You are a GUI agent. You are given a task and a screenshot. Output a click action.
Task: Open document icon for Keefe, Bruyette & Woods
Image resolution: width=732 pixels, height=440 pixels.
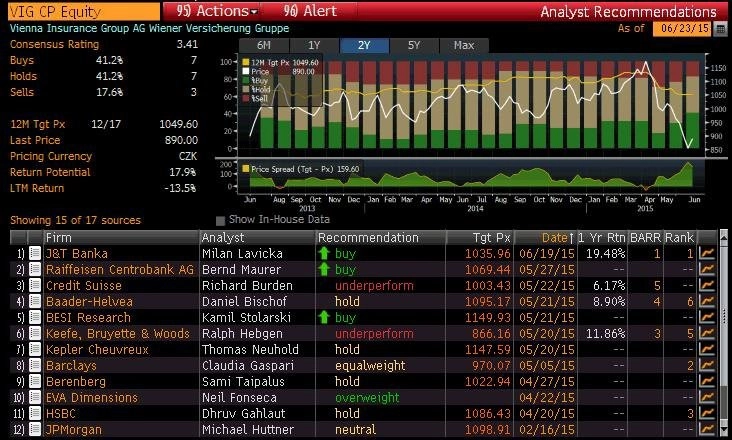coord(35,333)
